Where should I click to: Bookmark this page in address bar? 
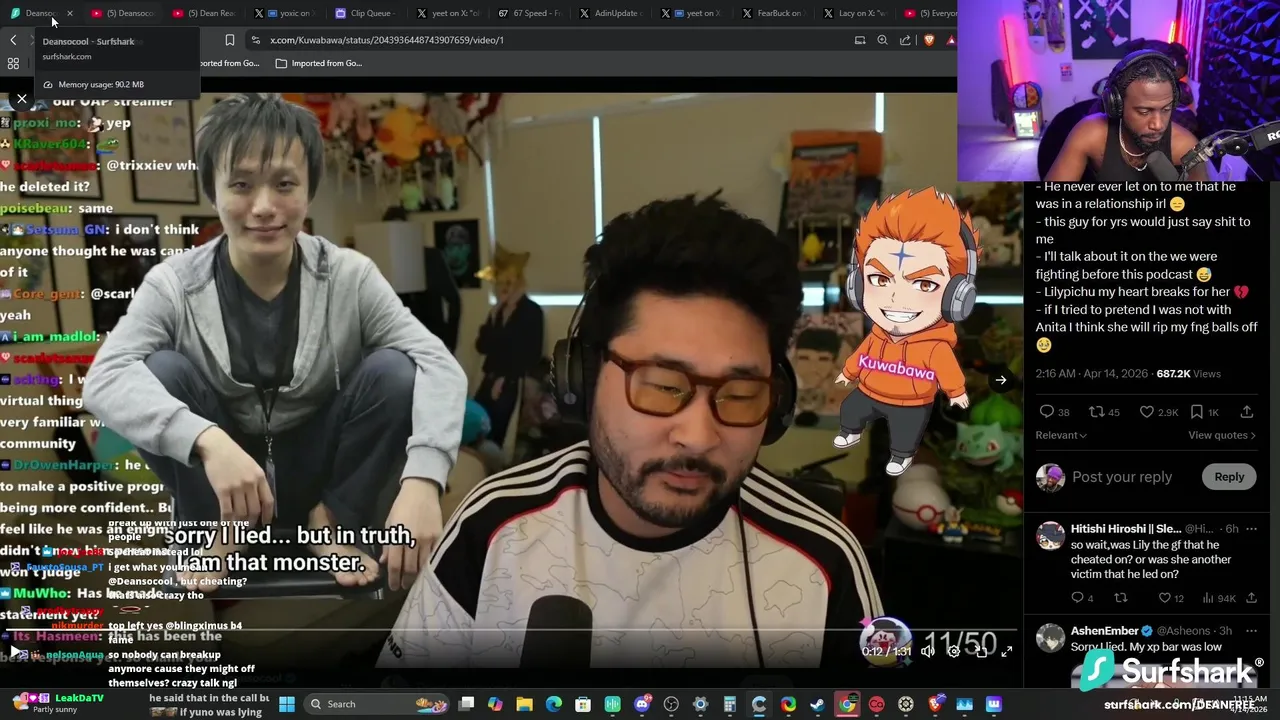coord(230,40)
